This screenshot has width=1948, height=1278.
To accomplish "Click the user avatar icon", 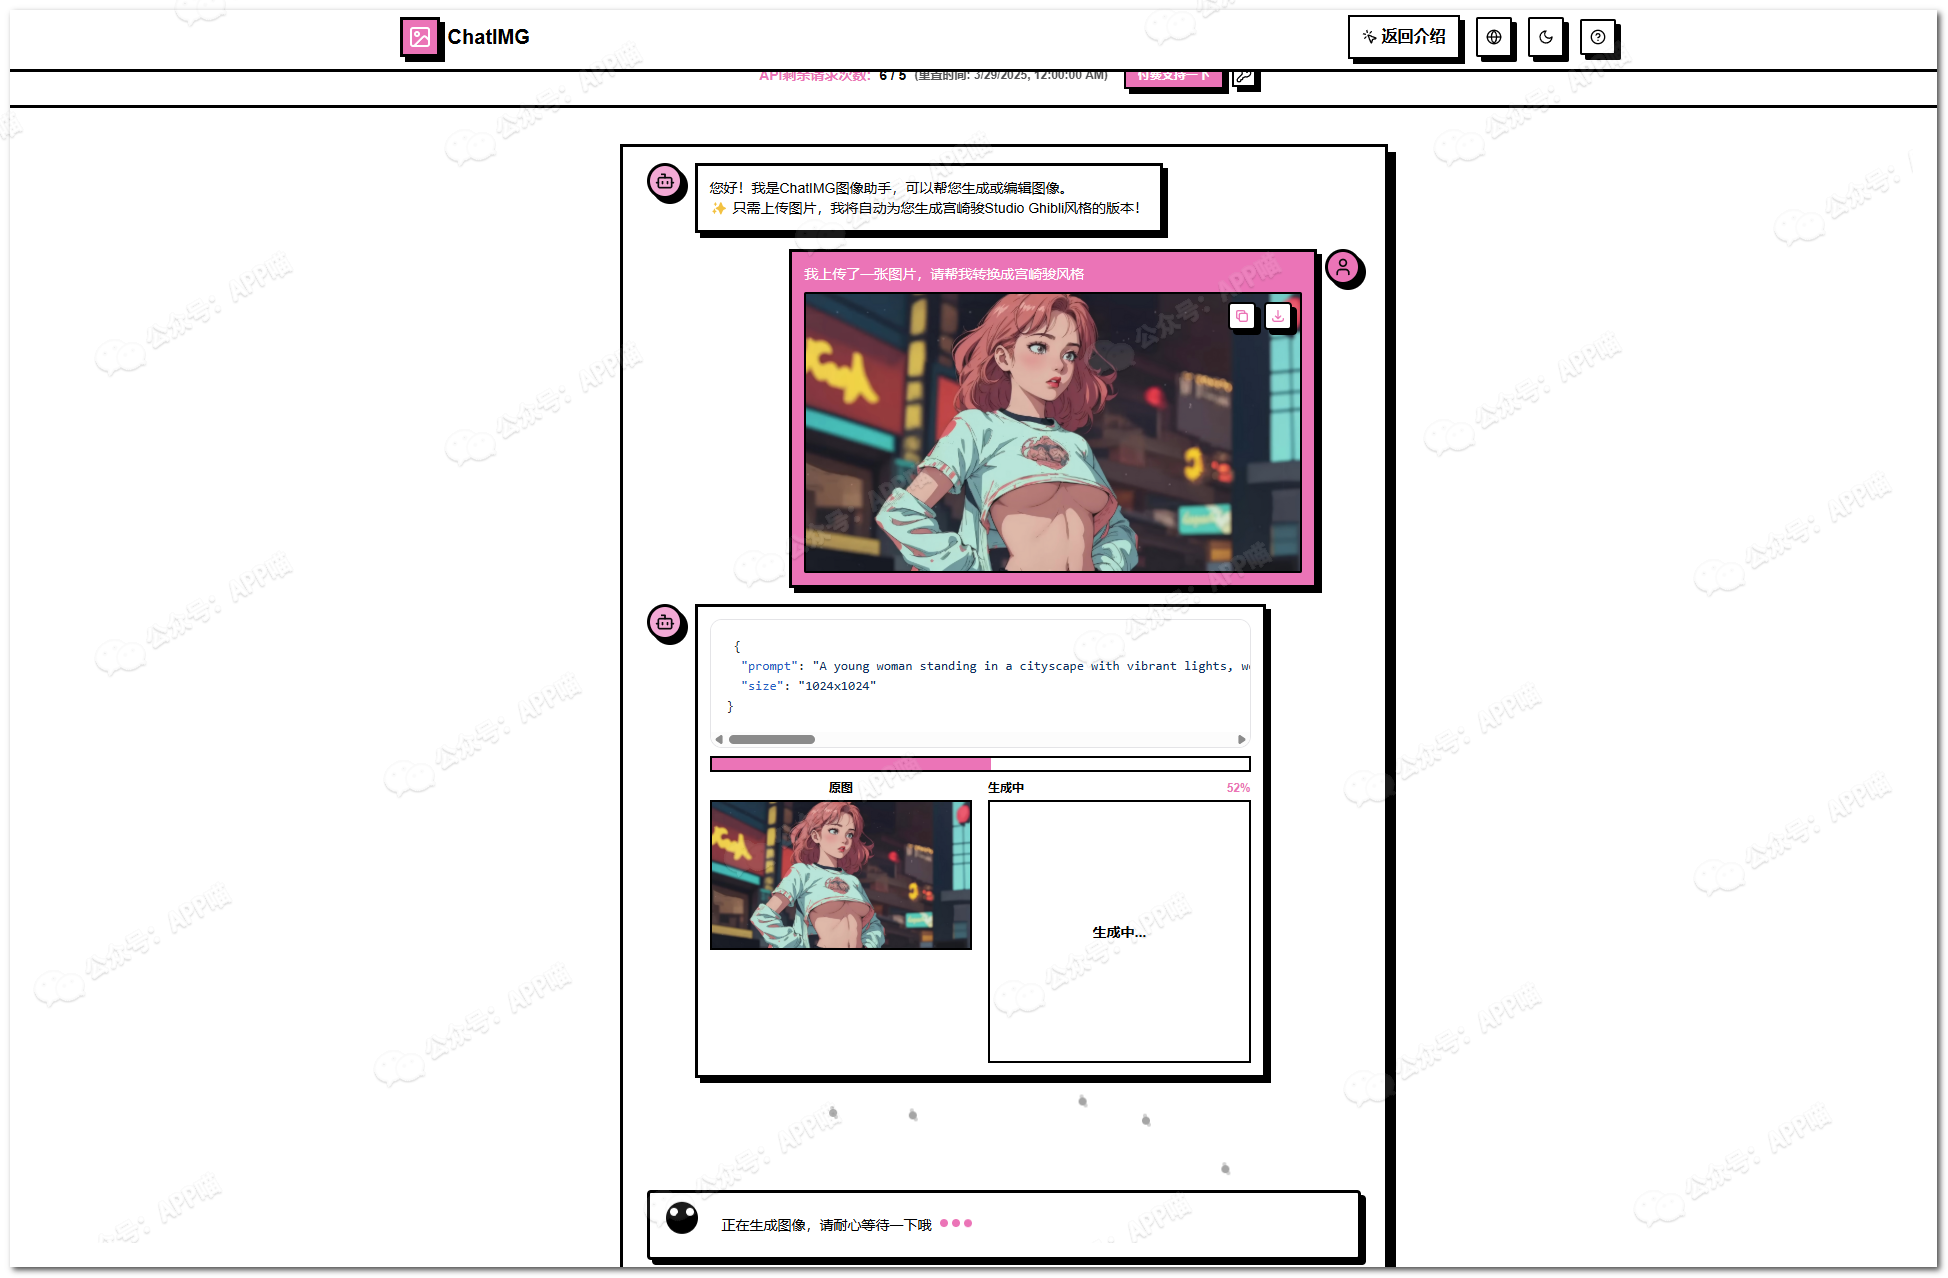I will tap(1343, 267).
